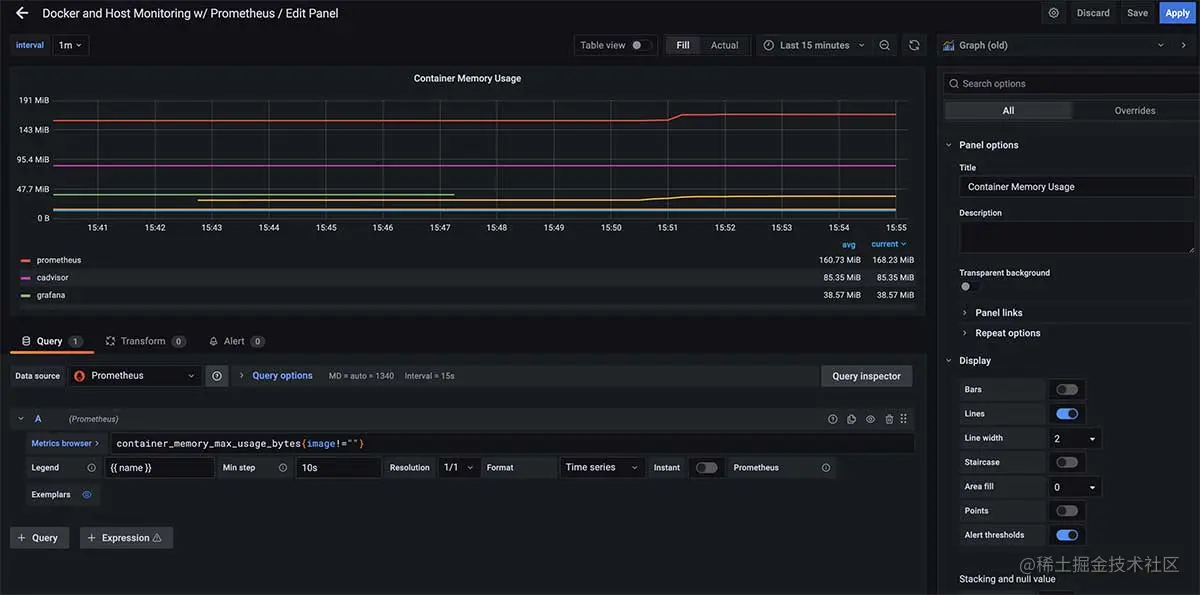Click the prometheus legend color swatch
The width and height of the screenshot is (1200, 595).
[26, 260]
